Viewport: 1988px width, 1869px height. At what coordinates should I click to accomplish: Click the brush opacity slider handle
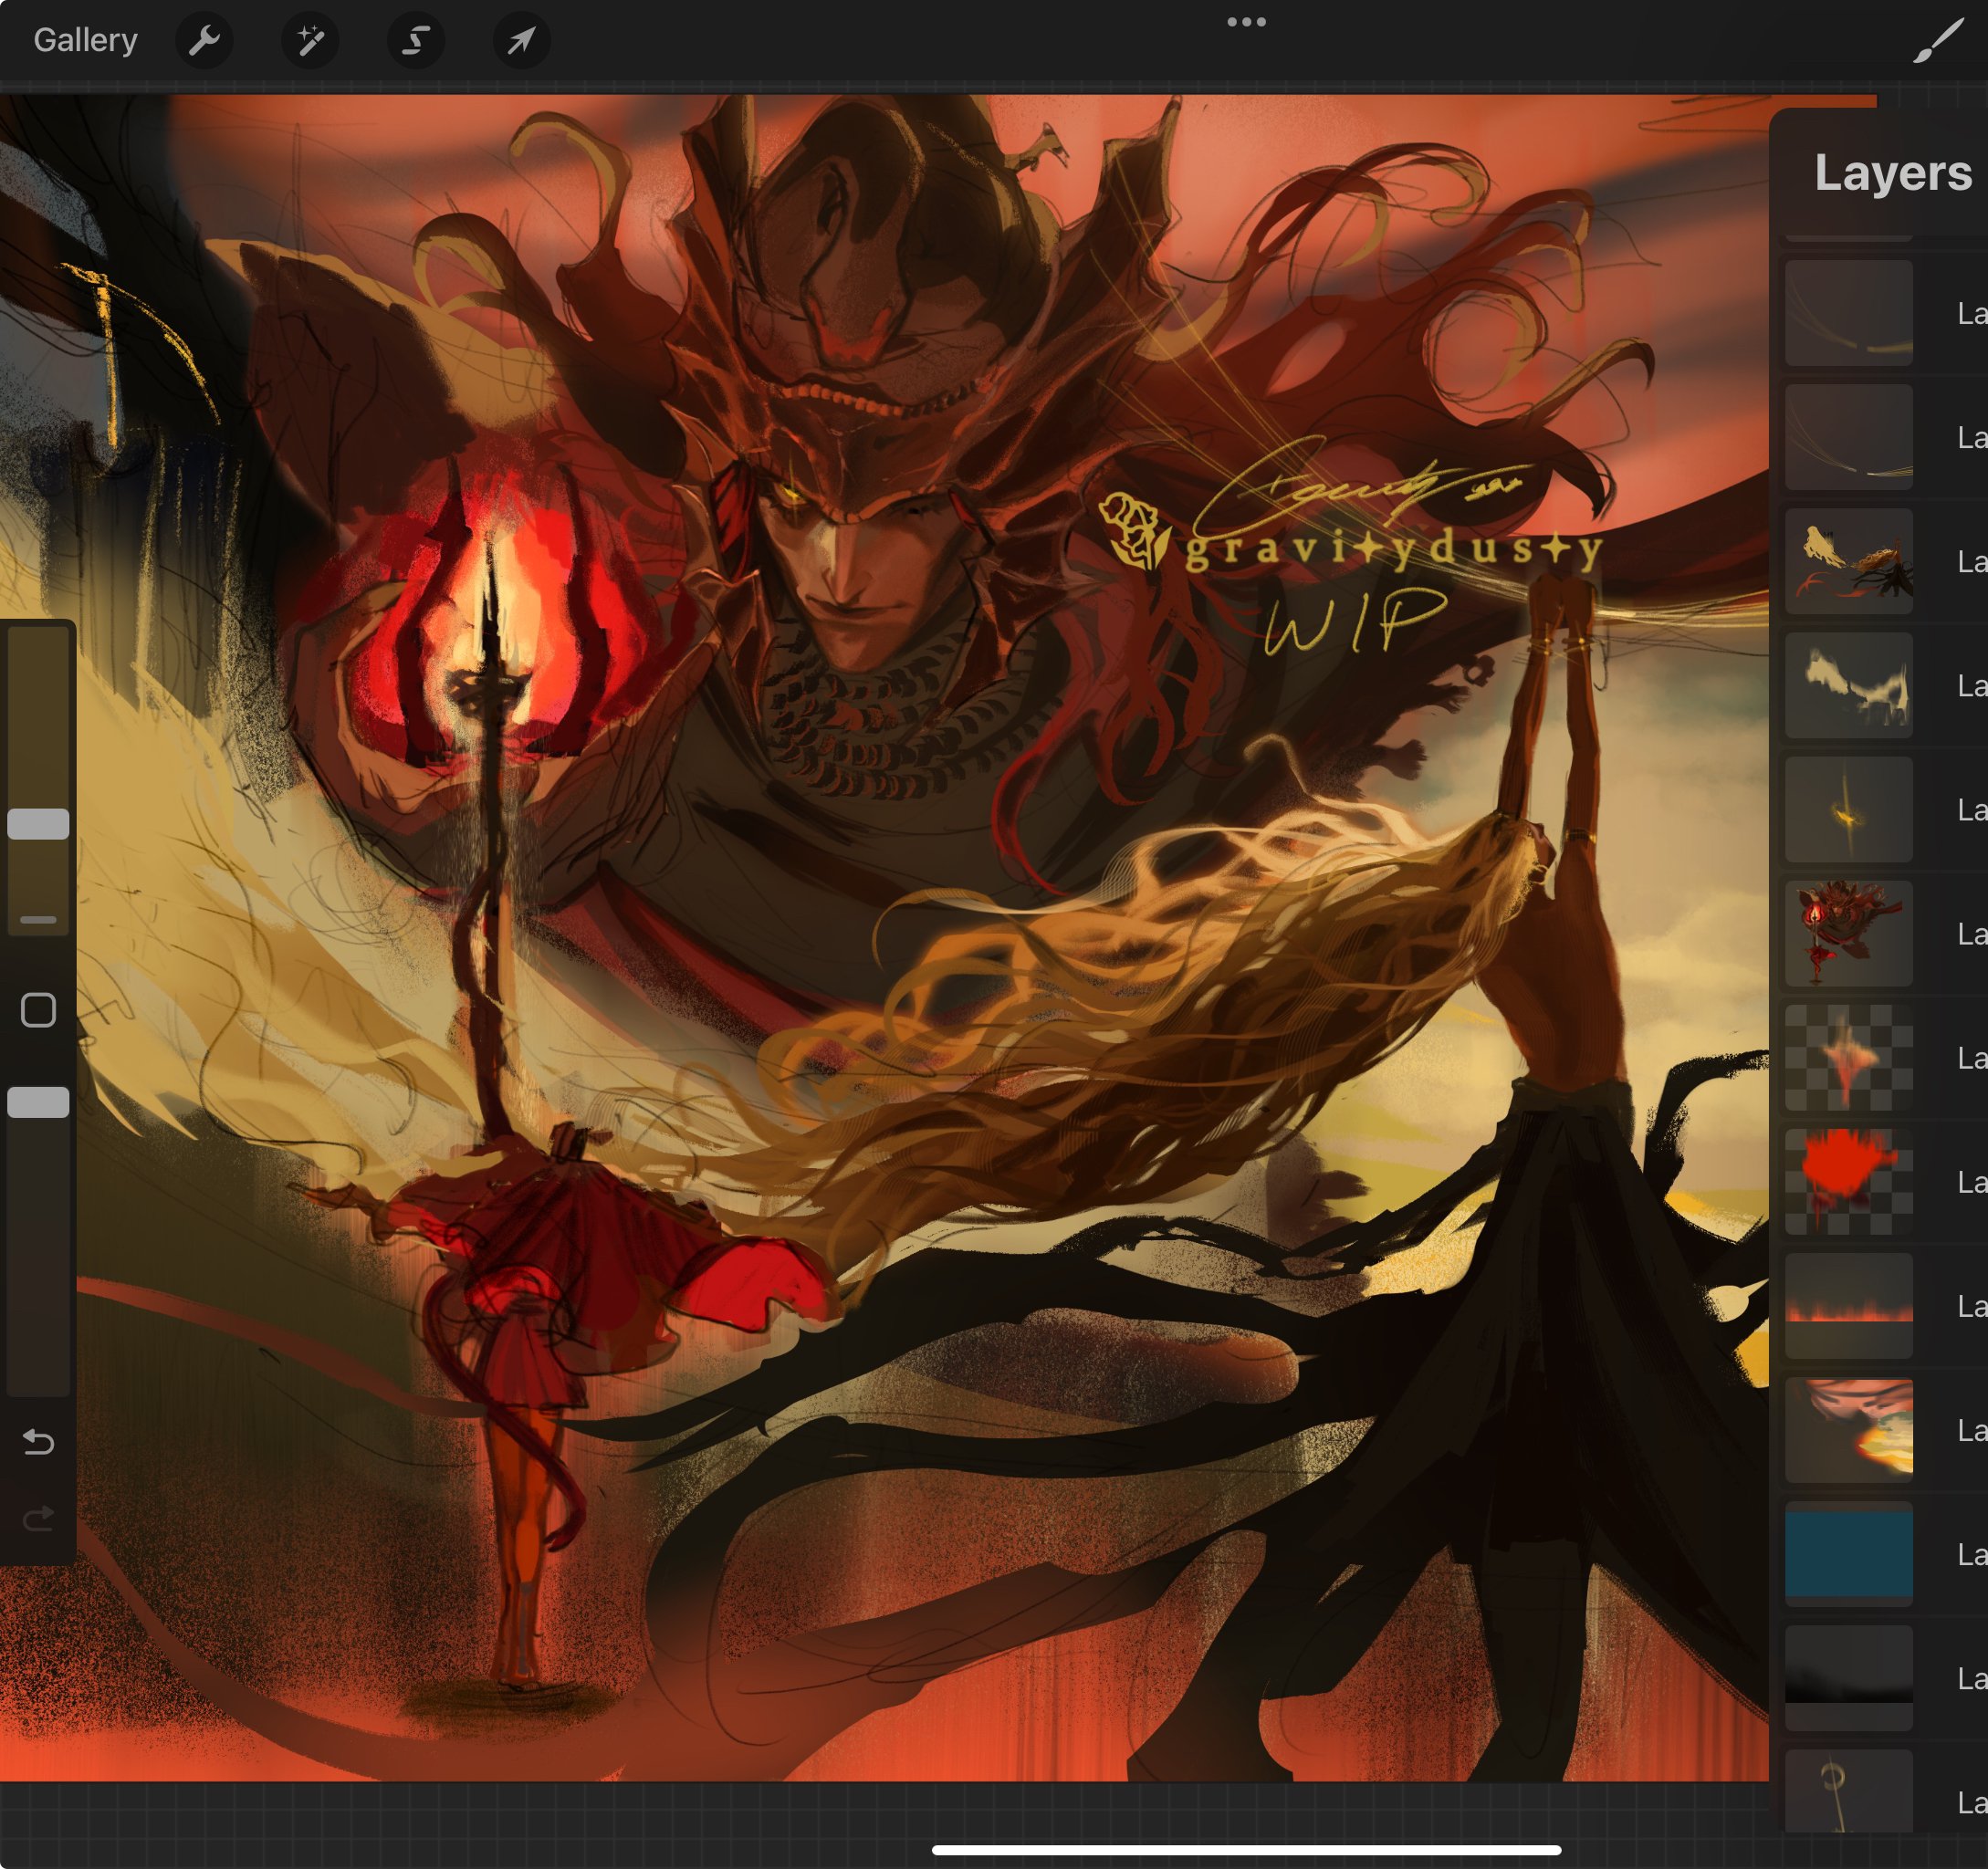[38, 1102]
